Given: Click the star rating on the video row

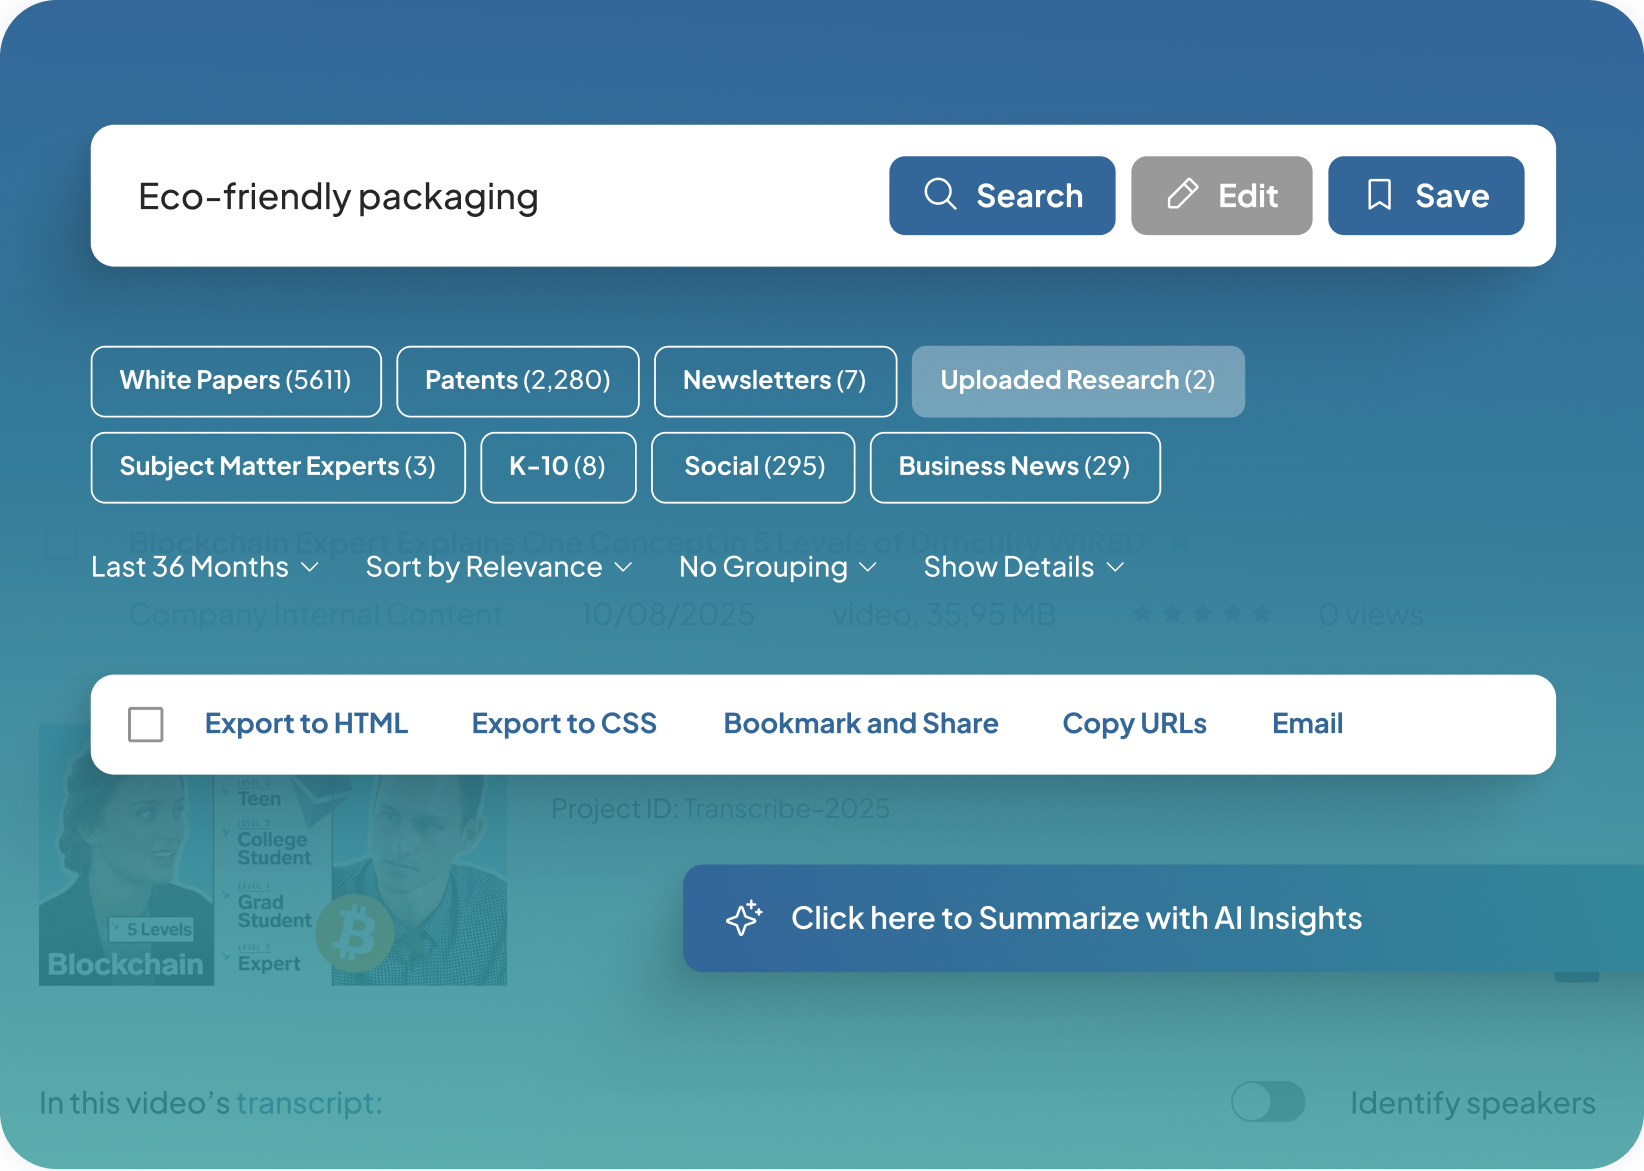Looking at the screenshot, I should coord(1202,614).
